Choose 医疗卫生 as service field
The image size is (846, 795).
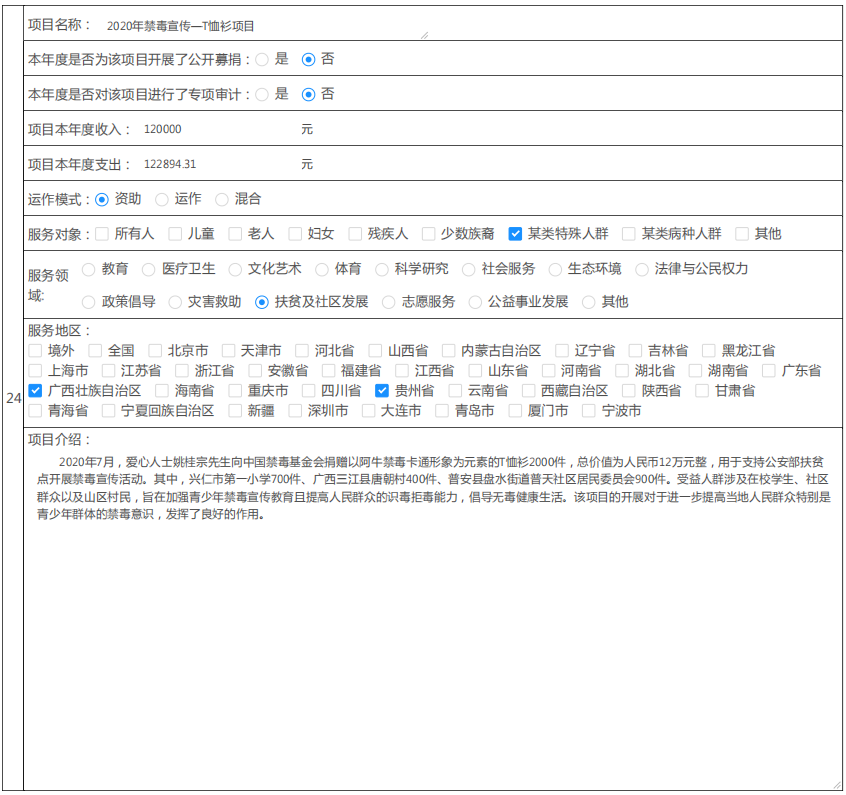[x=149, y=269]
